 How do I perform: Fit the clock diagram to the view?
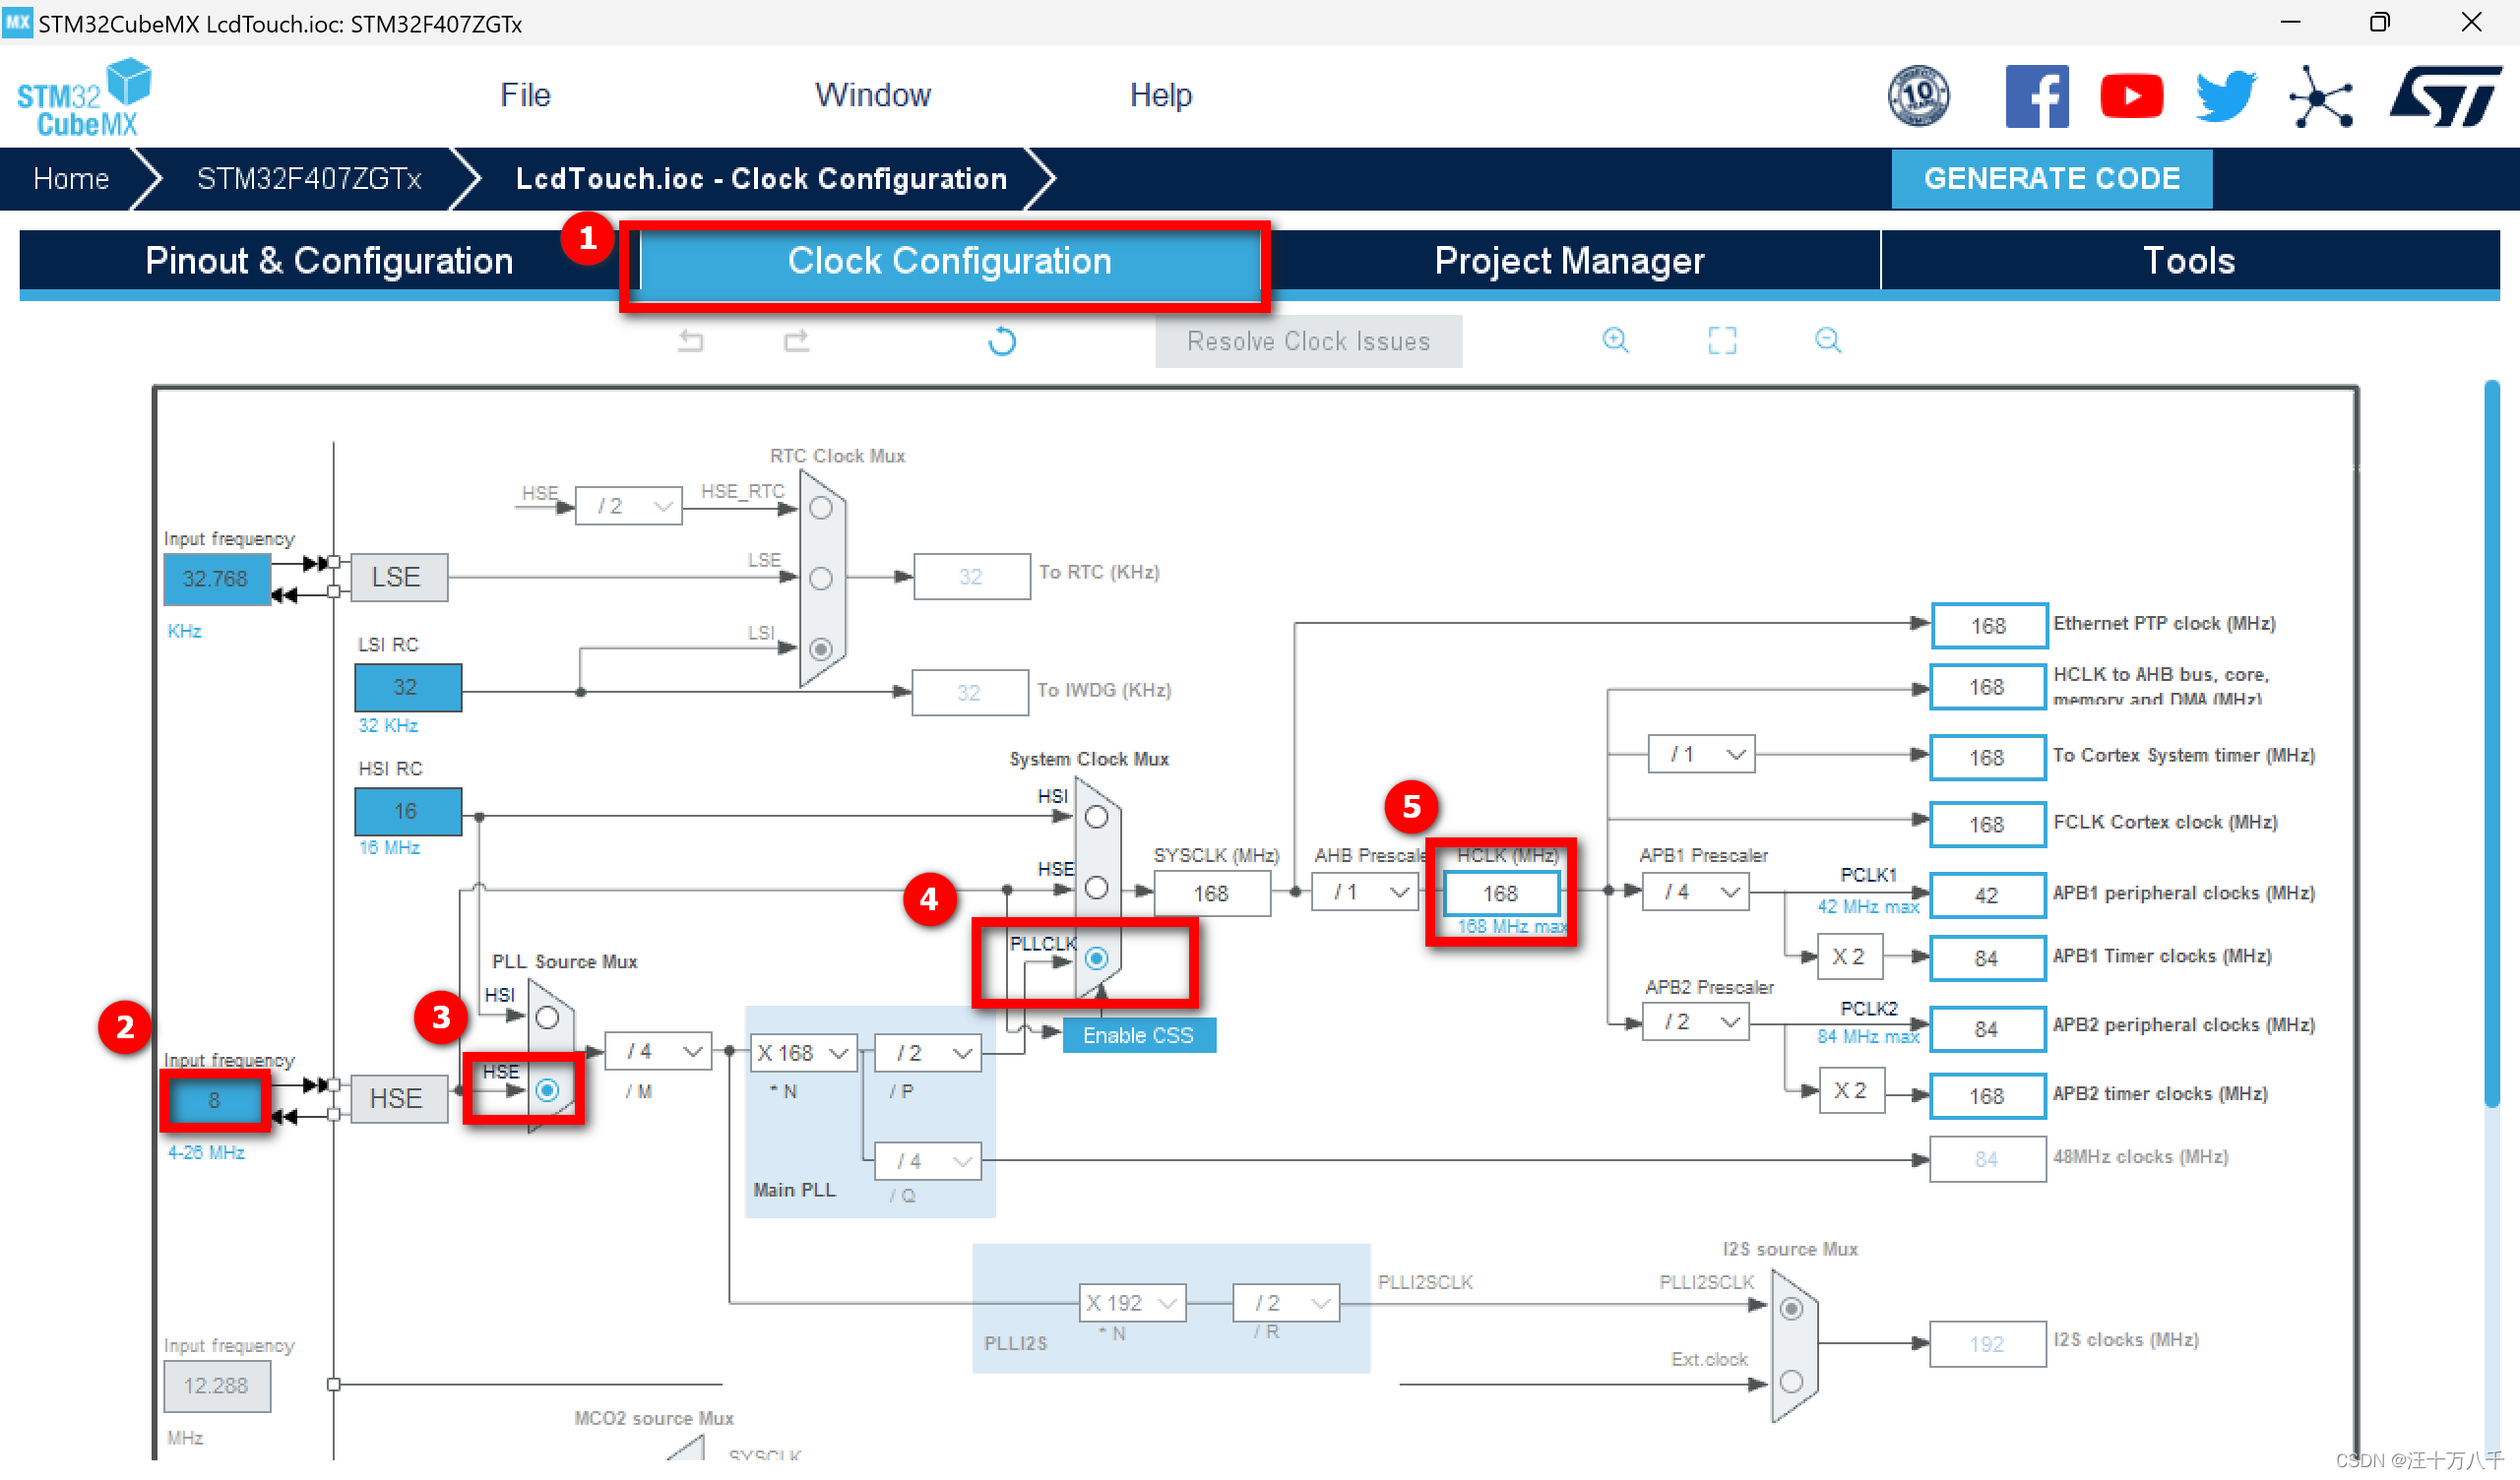[x=1722, y=340]
